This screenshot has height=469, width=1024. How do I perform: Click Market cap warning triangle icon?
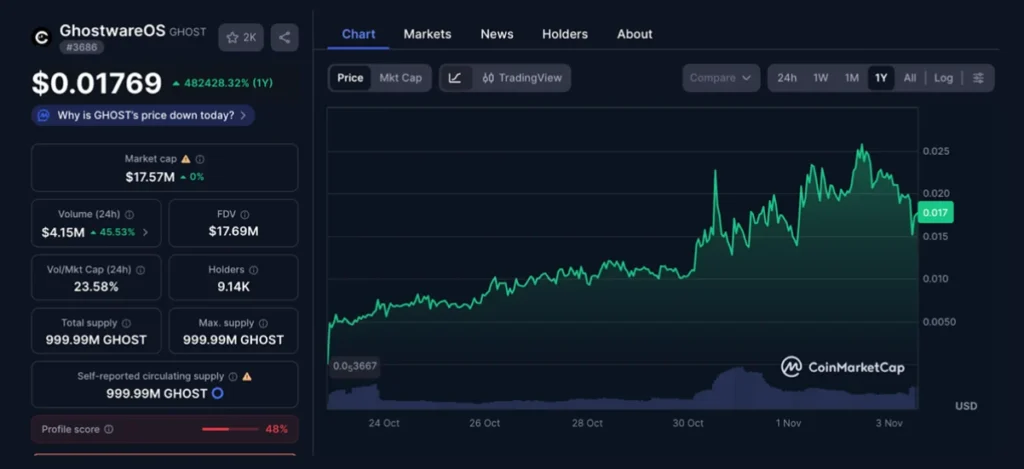point(187,159)
